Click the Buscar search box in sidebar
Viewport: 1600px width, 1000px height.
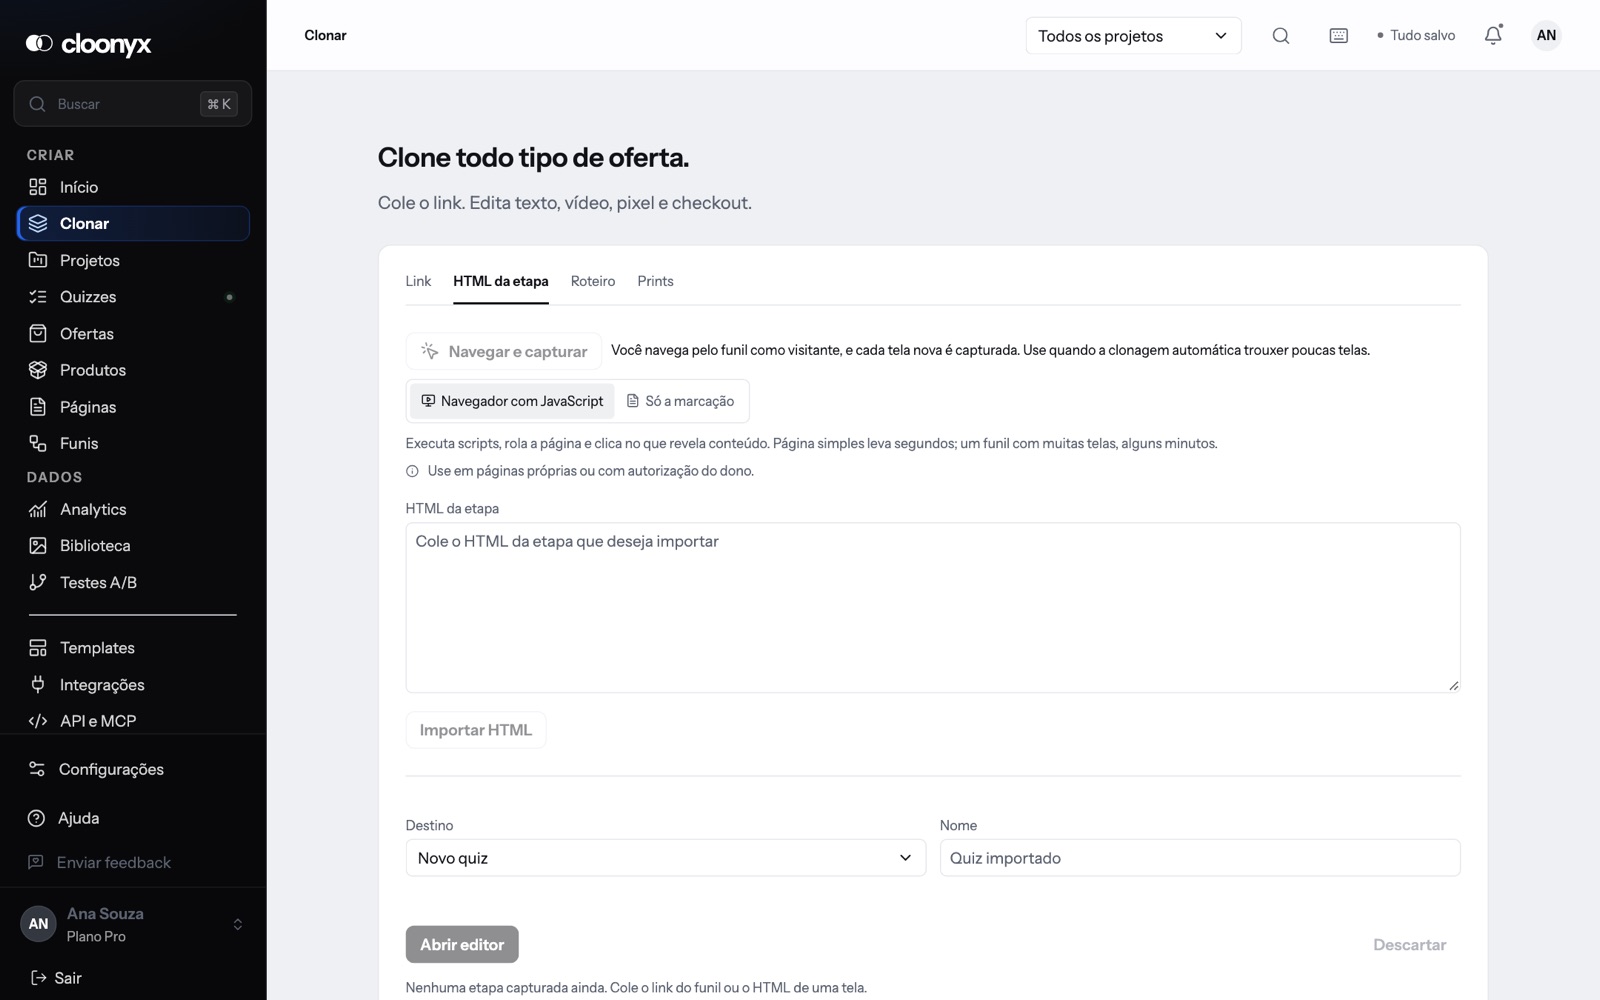click(x=133, y=104)
